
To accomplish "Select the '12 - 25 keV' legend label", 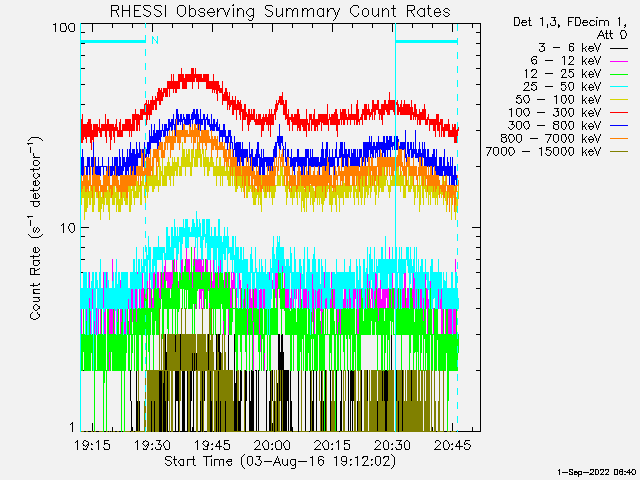I will [562, 74].
